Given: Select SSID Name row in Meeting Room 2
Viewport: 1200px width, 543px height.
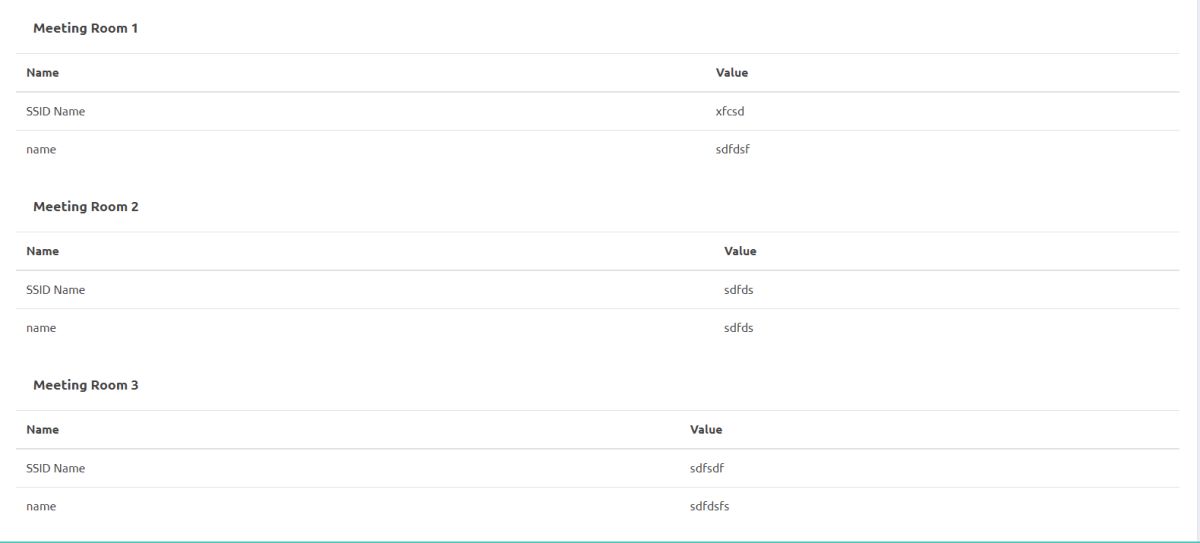Looking at the screenshot, I should pyautogui.click(x=598, y=290).
